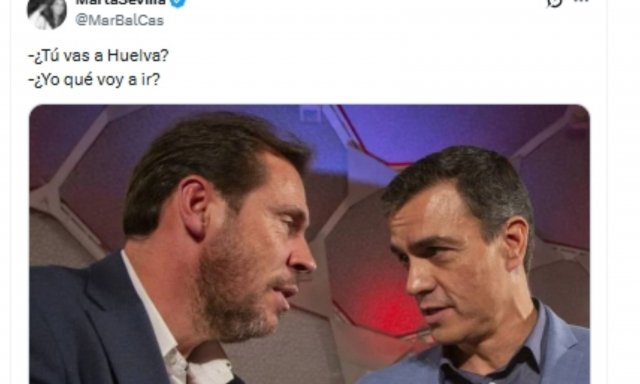Click the line '-¿Yo qué voy a ir?'
Image resolution: width=640 pixels, height=384 pixels.
[x=94, y=80]
